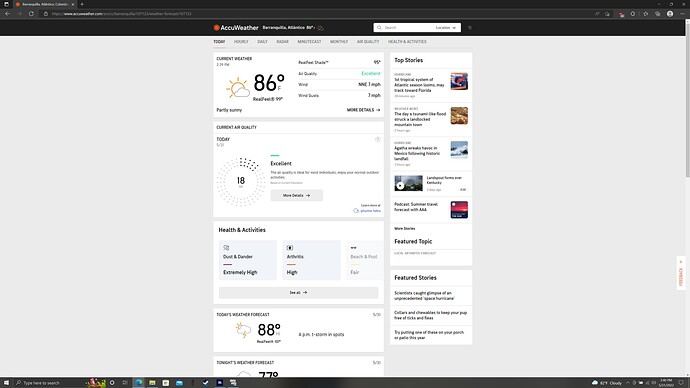Open the browser Favorites star icon
Image resolution: width=690 pixels, height=388 pixels.
click(x=646, y=14)
